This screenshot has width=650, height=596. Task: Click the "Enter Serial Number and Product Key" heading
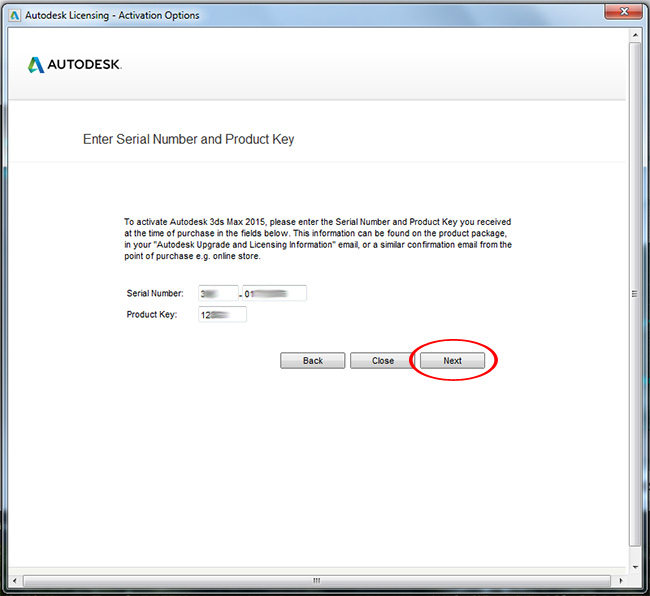pos(189,139)
